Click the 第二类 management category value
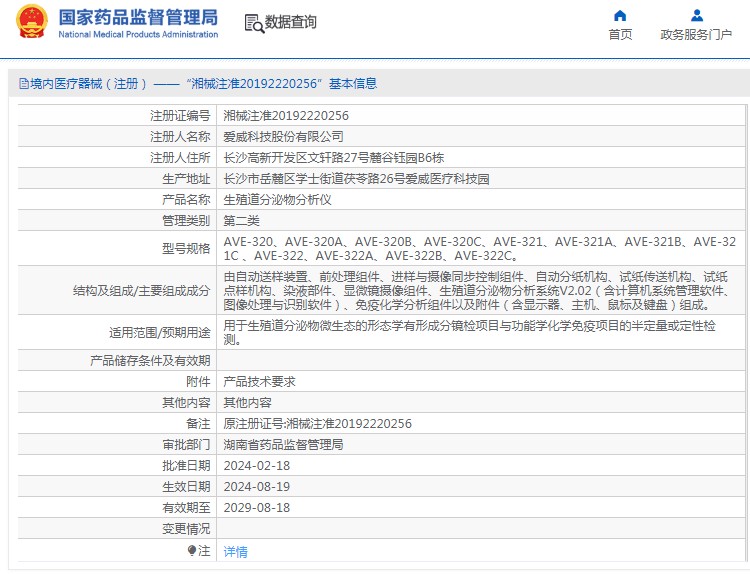Screen dimensions: 750x575 (241, 221)
